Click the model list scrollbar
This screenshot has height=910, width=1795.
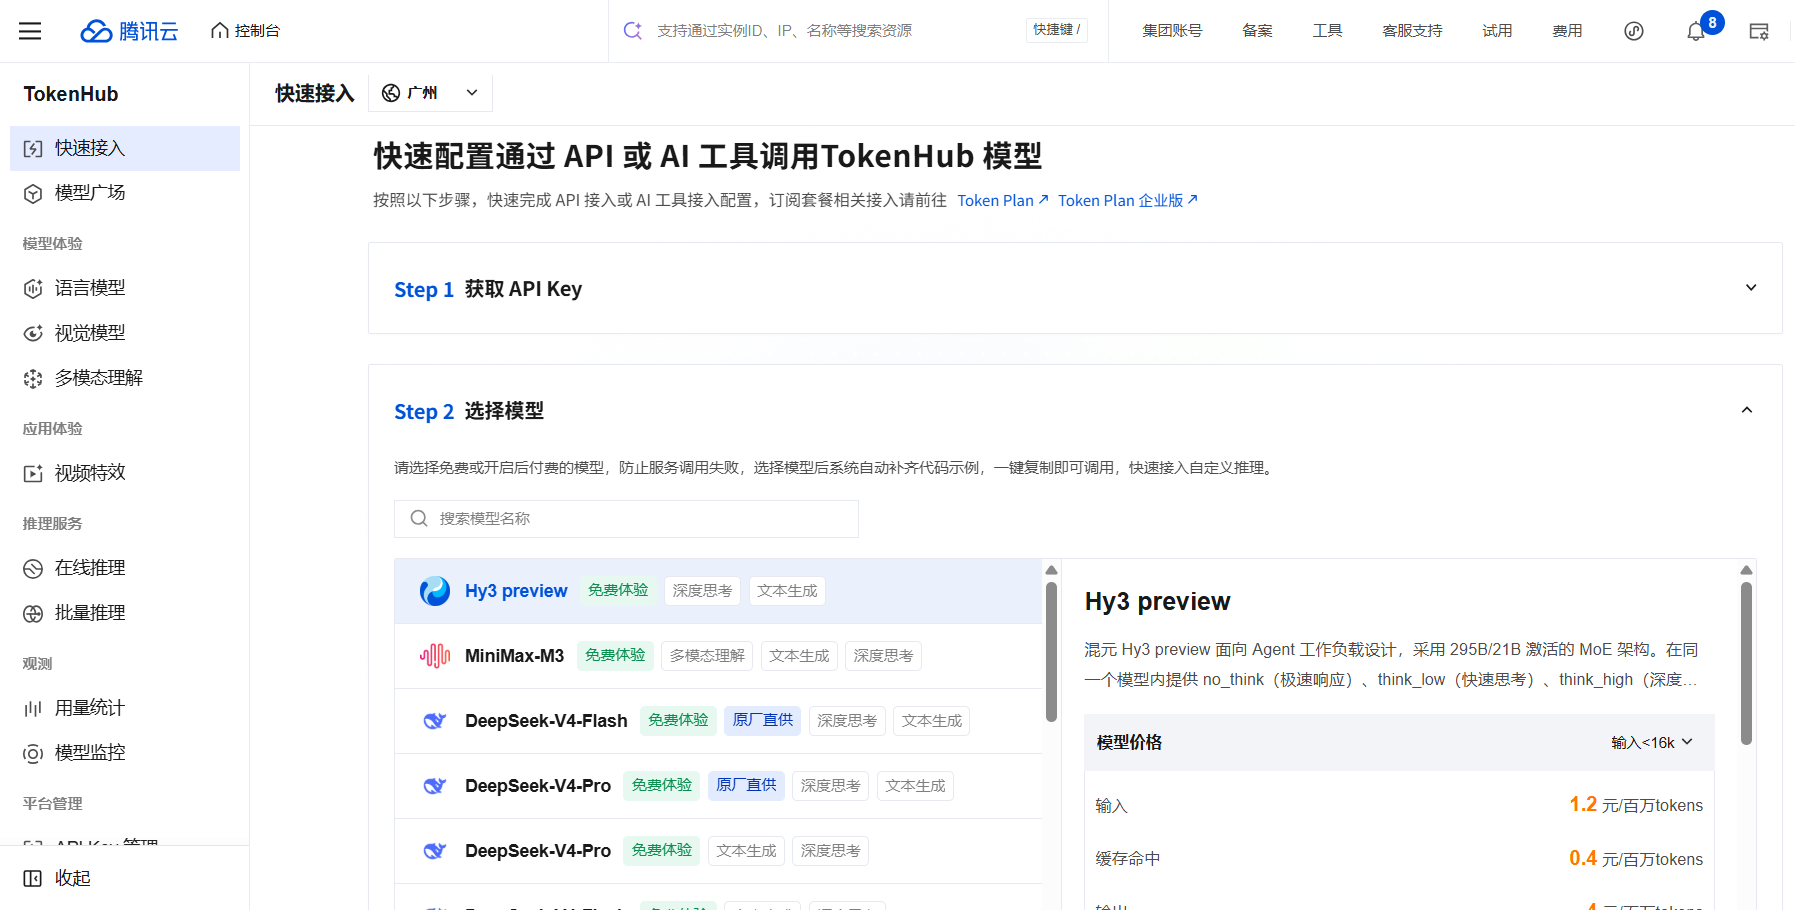coord(1051,652)
